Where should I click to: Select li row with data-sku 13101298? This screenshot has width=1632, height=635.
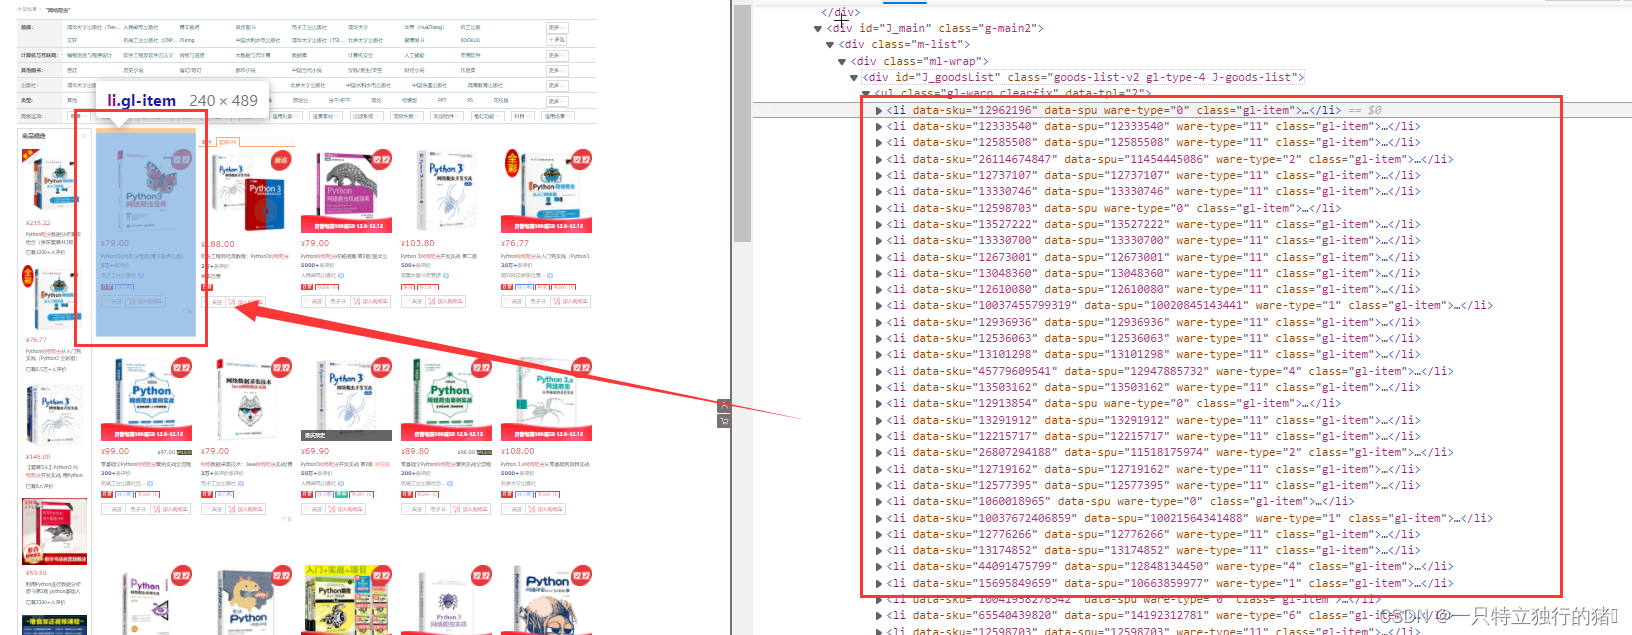[1153, 354]
